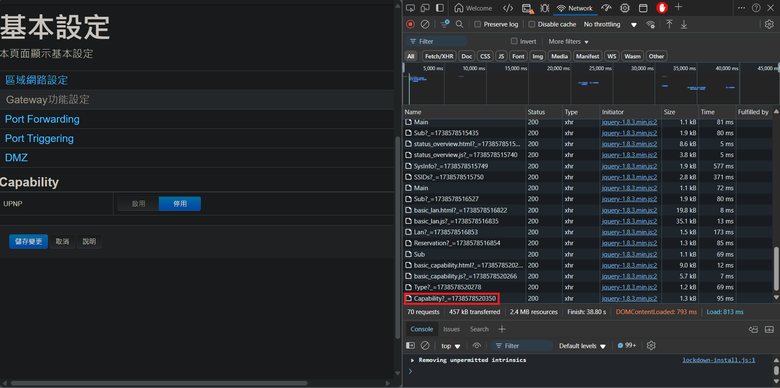Filter requests by Doc type
This screenshot has height=388, width=780.
coord(467,56)
